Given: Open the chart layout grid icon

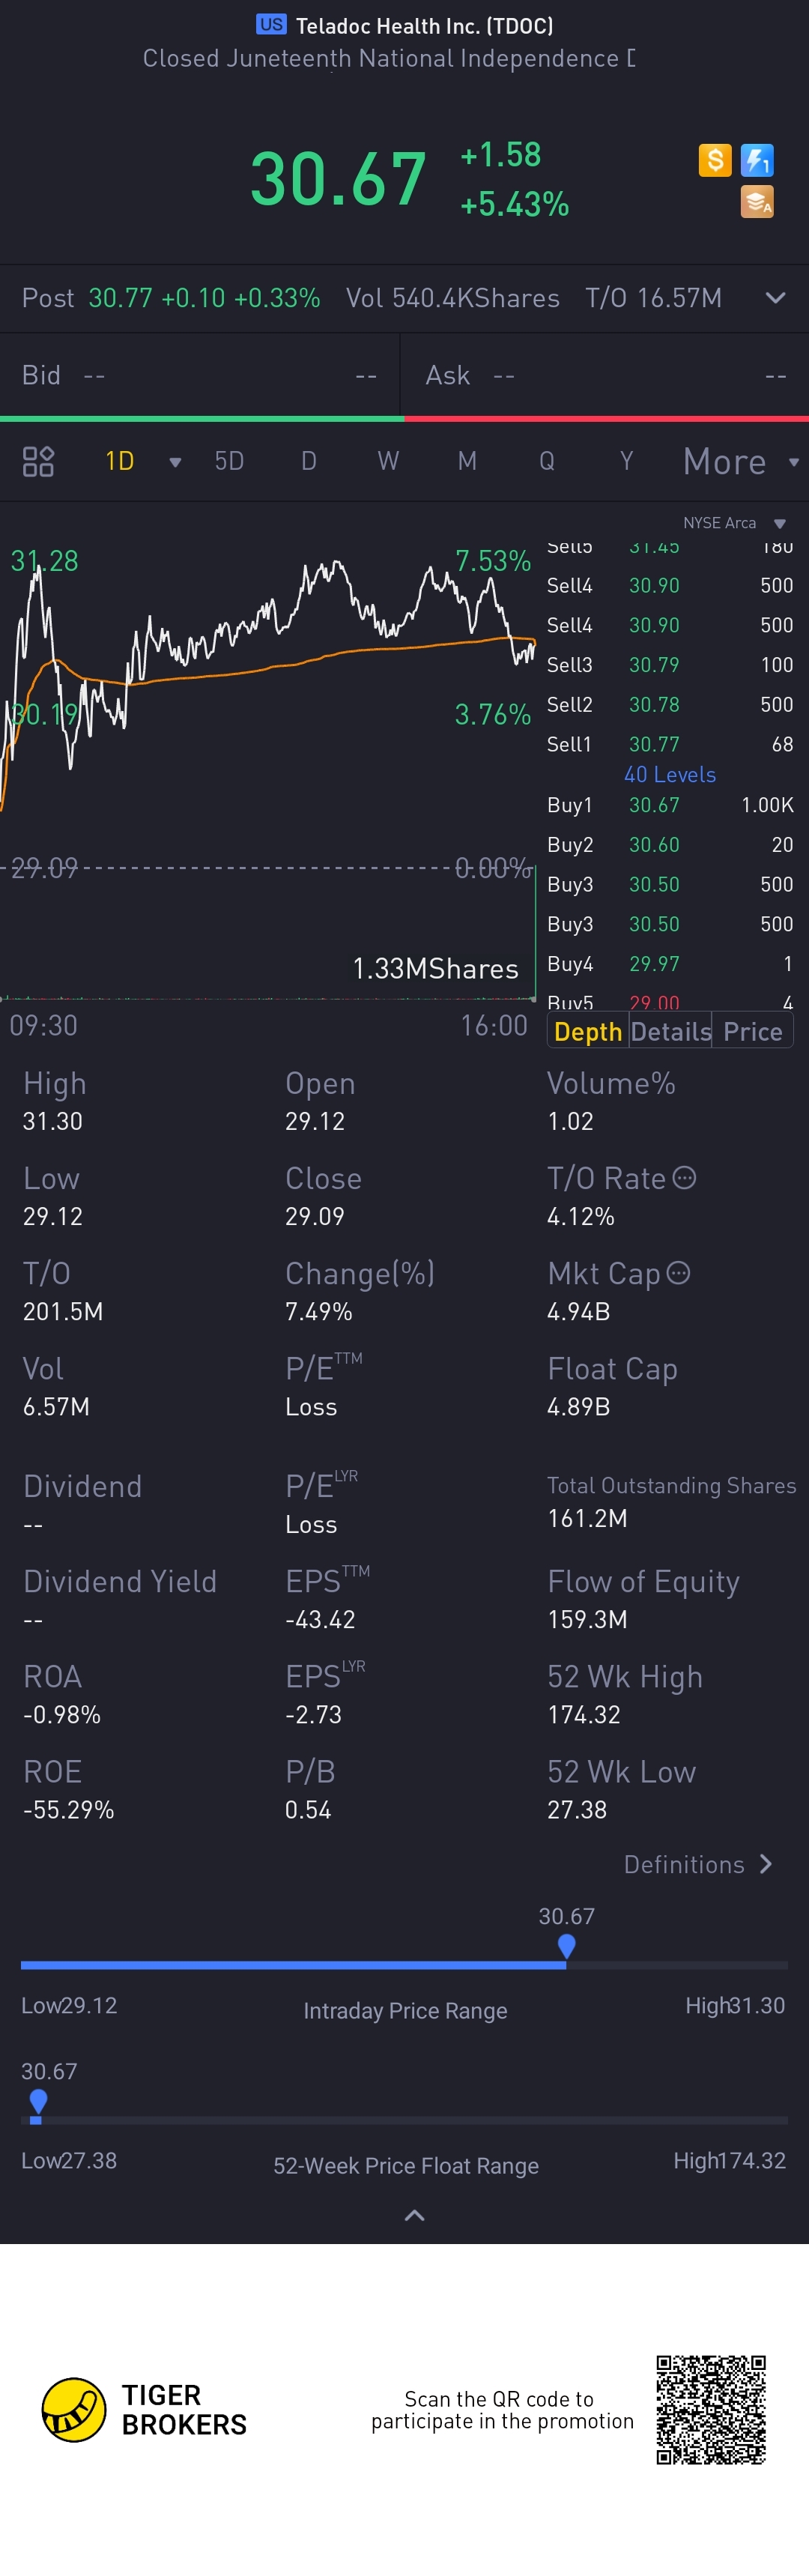Looking at the screenshot, I should [38, 461].
